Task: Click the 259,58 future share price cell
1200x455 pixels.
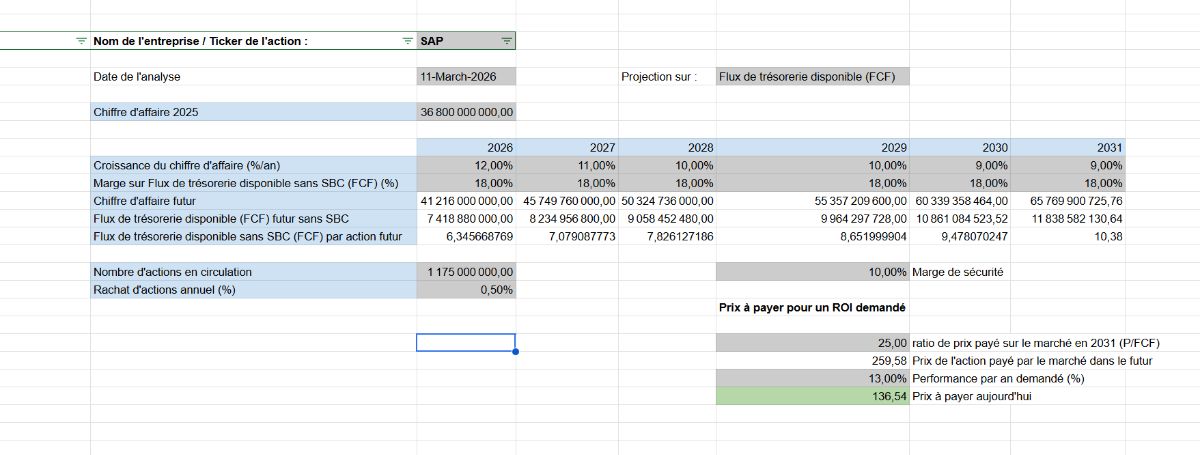Action: 813,361
